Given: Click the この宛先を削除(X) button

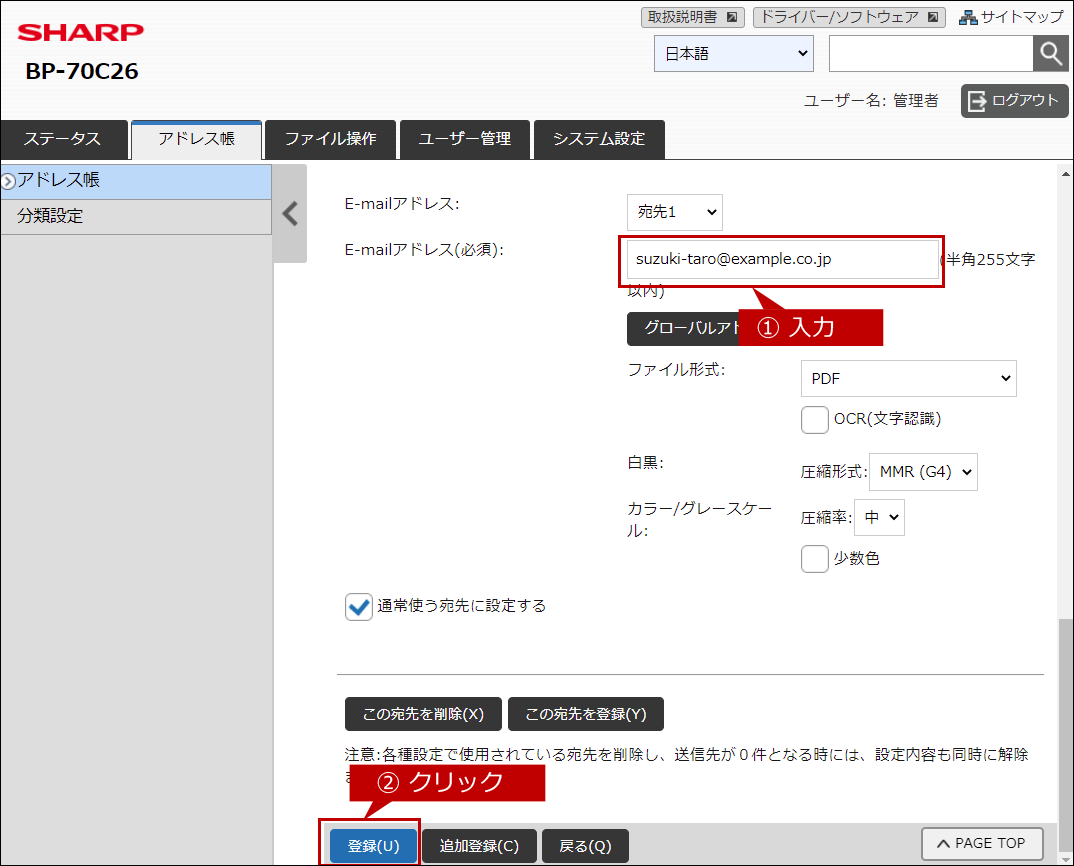Looking at the screenshot, I should [423, 714].
